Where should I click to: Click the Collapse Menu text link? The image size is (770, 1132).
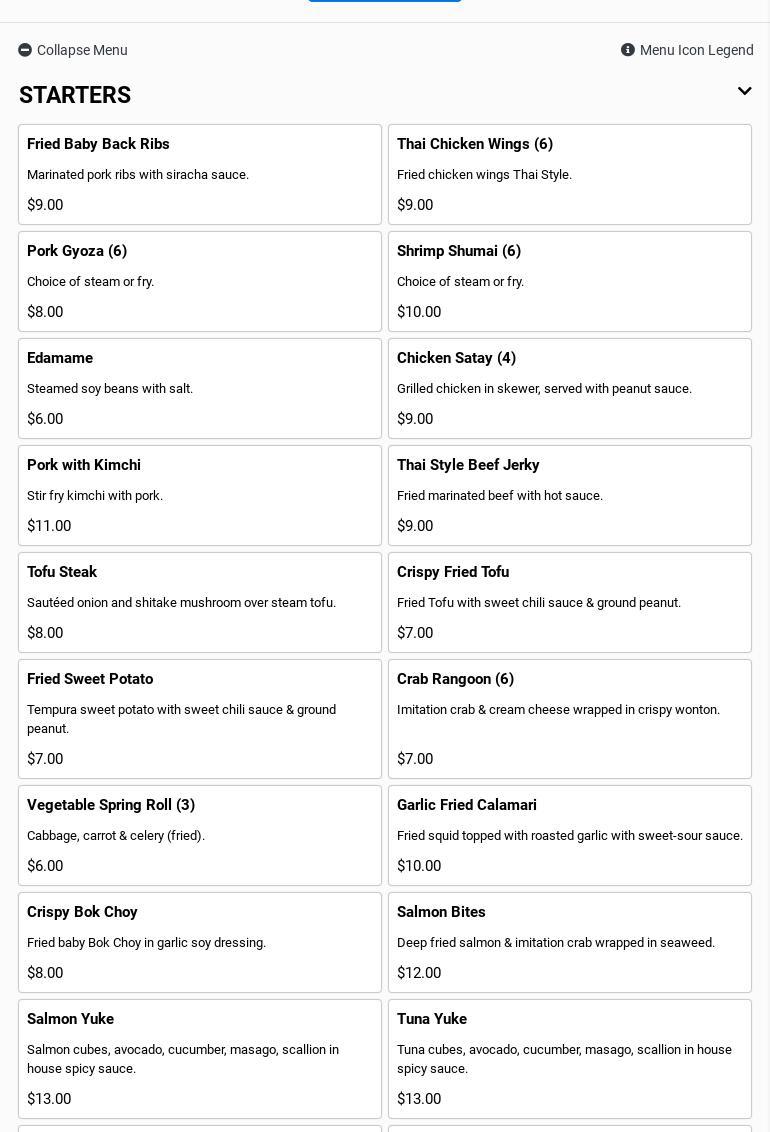82,50
